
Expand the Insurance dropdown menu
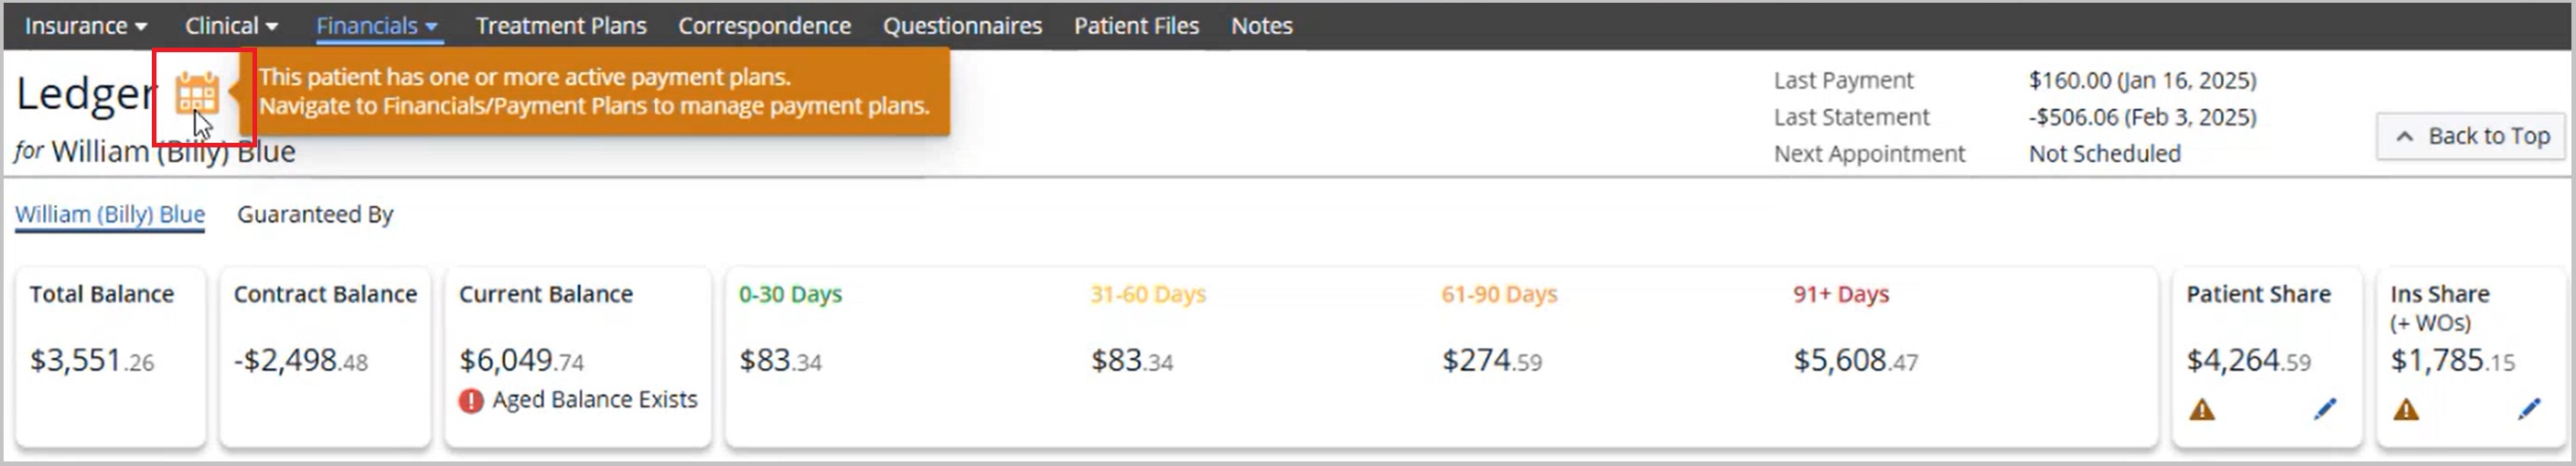point(86,26)
